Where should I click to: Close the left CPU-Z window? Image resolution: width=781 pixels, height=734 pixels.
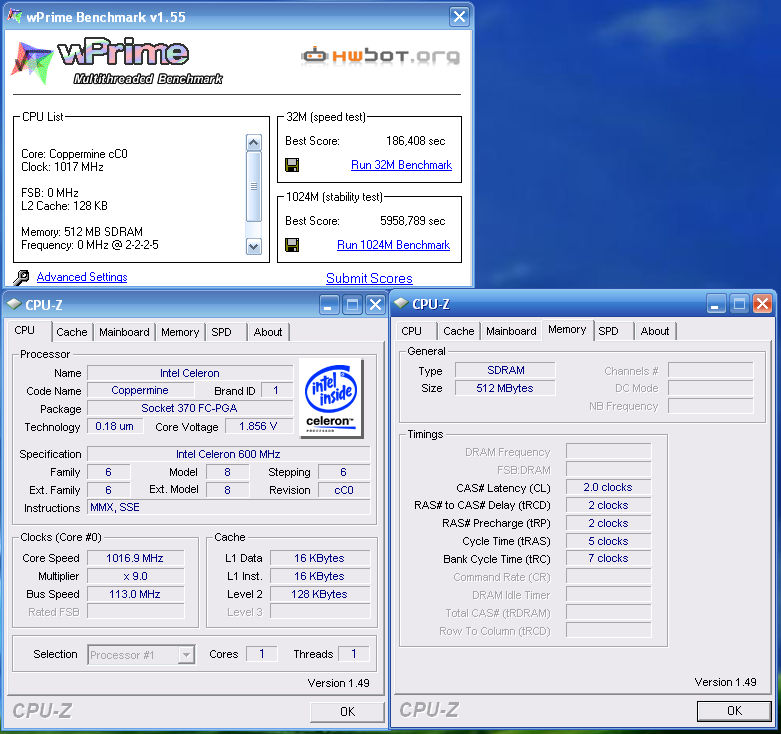[376, 305]
